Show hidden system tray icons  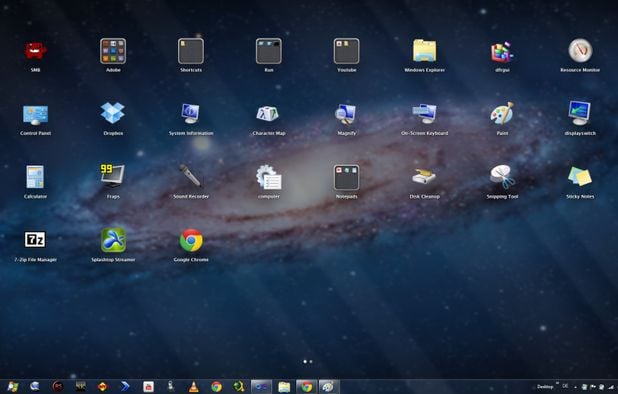click(x=576, y=387)
